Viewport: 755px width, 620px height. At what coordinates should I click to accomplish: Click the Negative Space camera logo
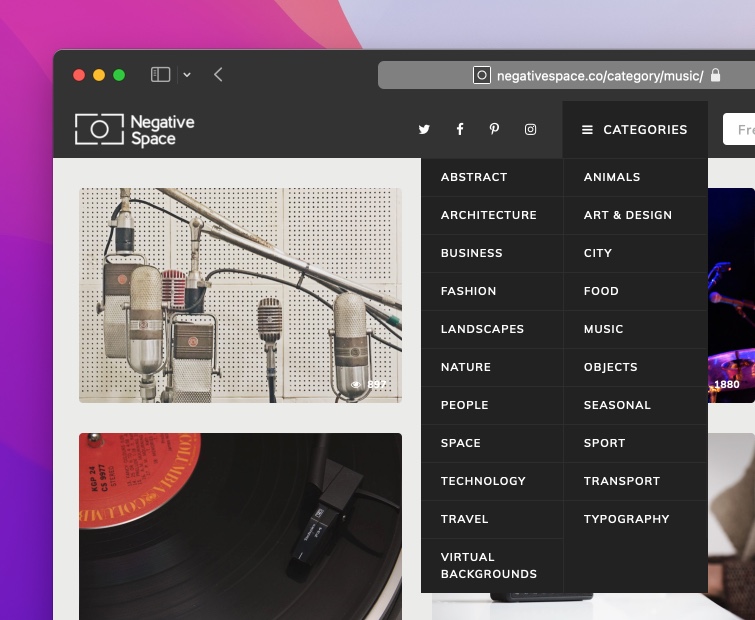135,129
